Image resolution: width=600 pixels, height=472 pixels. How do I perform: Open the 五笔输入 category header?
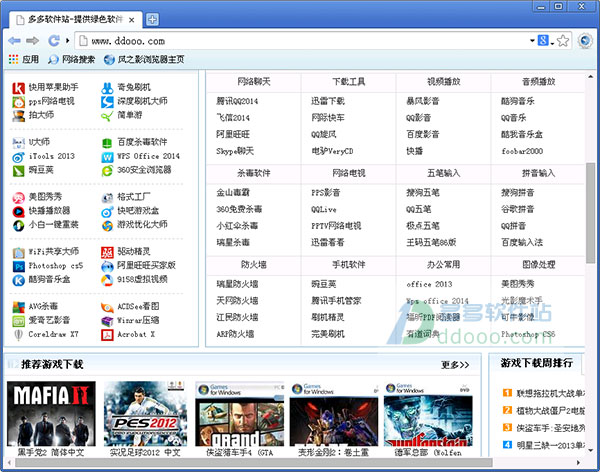(x=443, y=173)
